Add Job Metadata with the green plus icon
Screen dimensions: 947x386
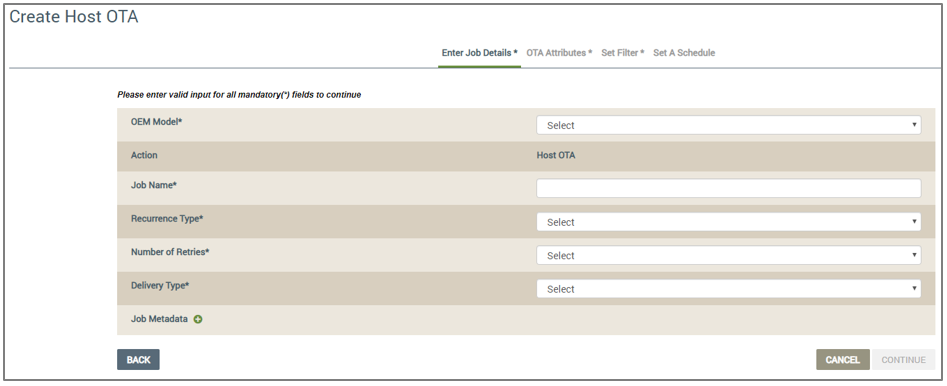[198, 319]
